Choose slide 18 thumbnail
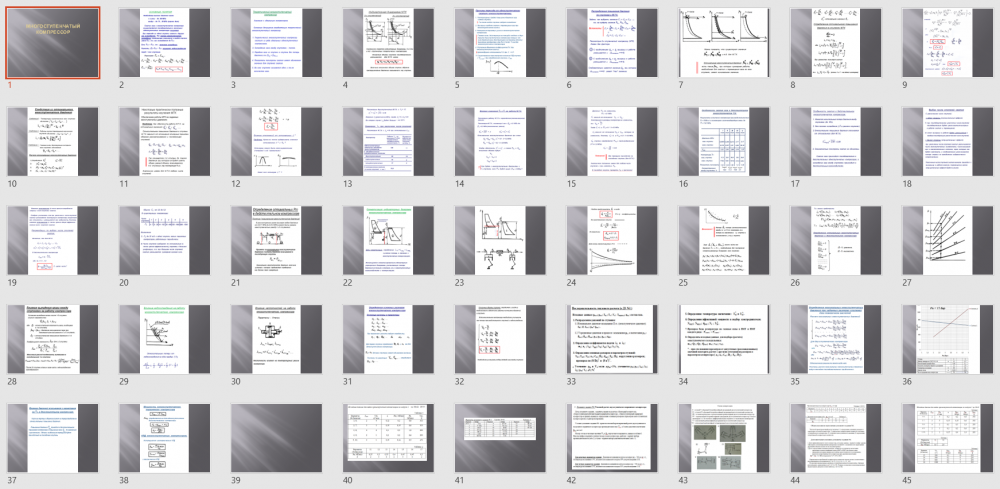1000x489 pixels. 948,142
